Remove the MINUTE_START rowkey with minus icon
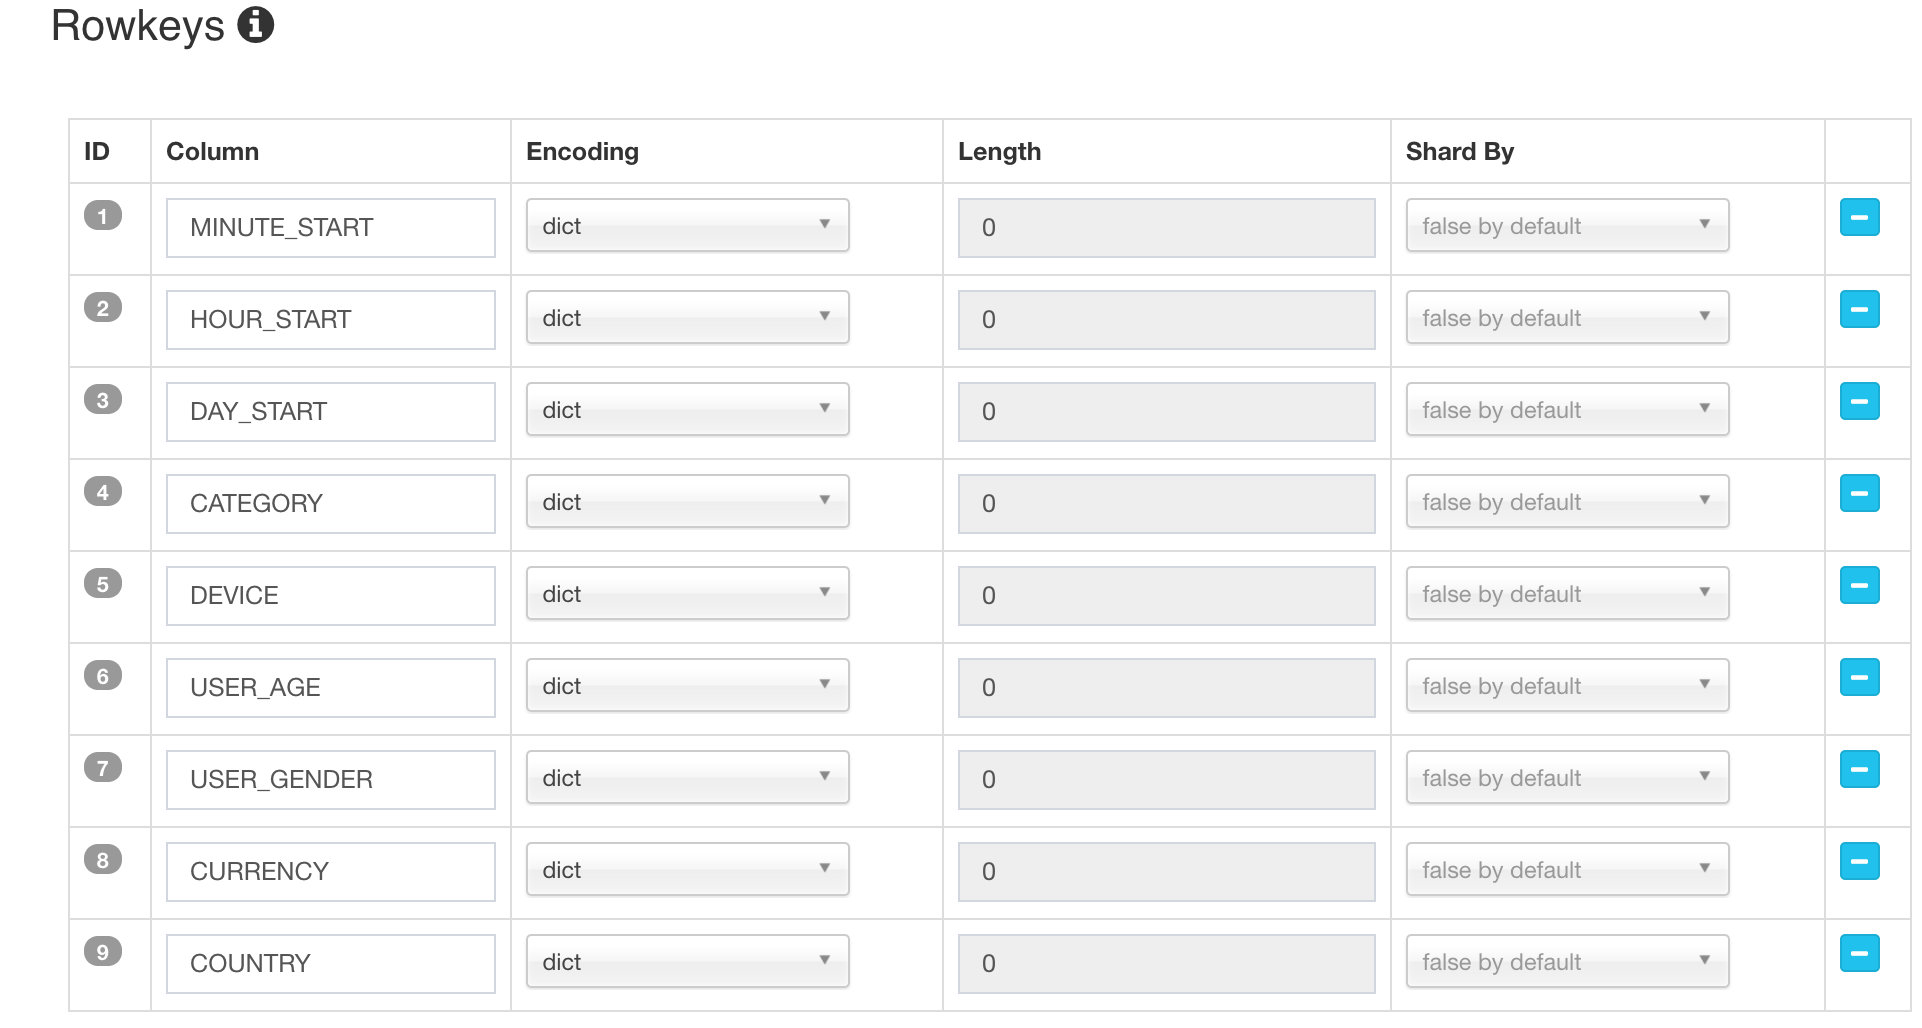1922x1028 pixels. coord(1859,217)
